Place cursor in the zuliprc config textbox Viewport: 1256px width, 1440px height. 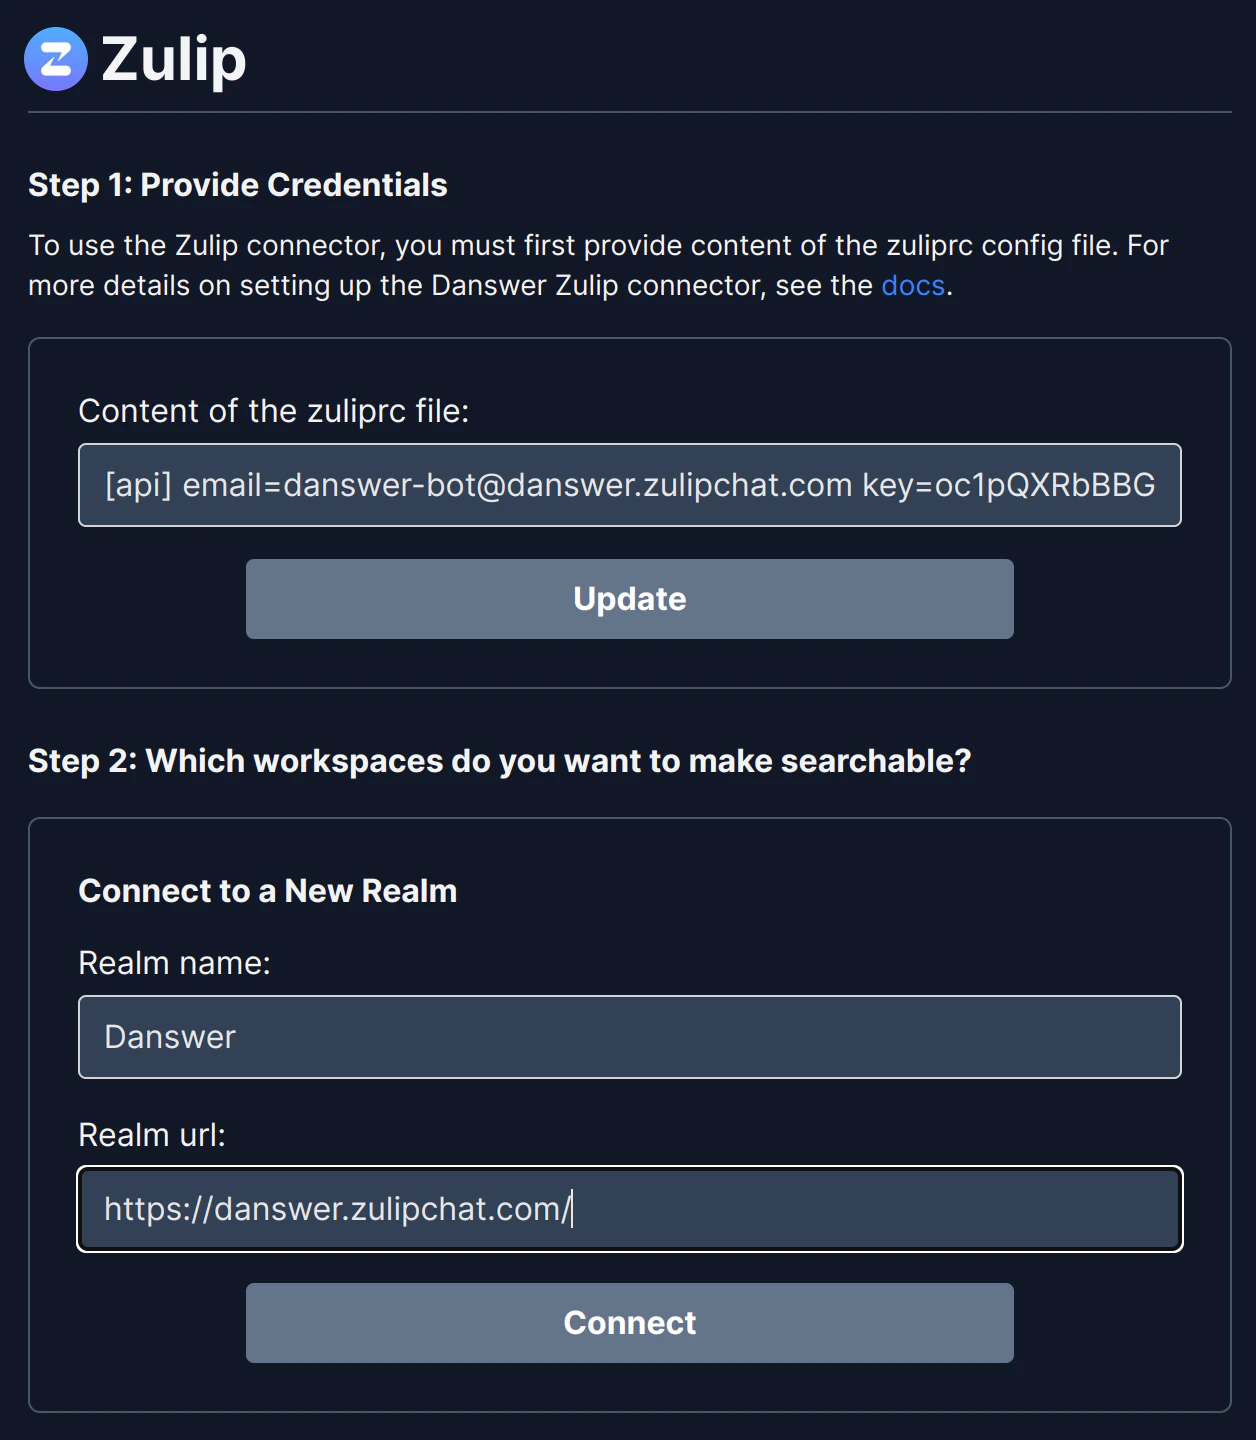coord(629,484)
